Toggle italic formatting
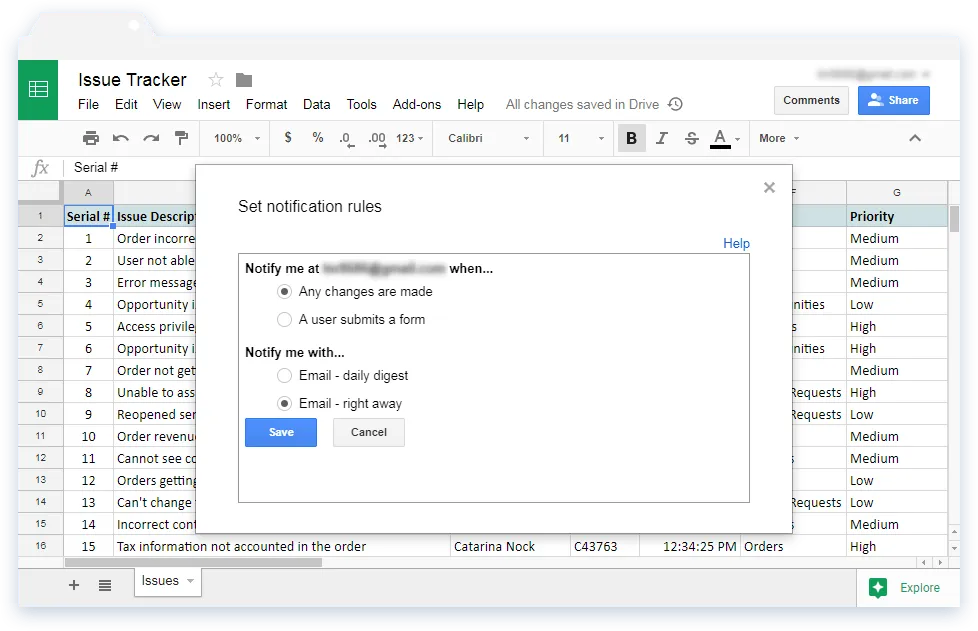This screenshot has height=631, width=978. [x=662, y=138]
